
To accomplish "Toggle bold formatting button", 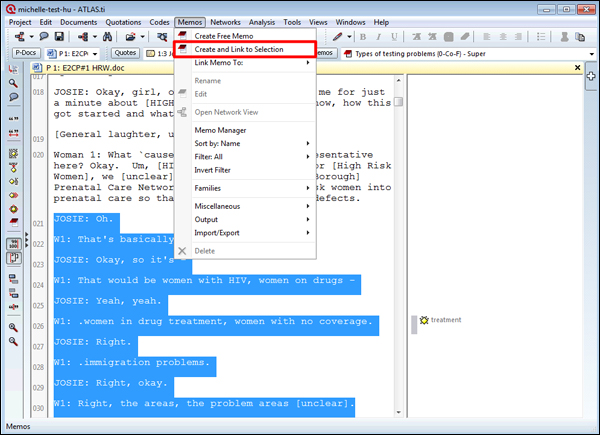I will (x=363, y=36).
